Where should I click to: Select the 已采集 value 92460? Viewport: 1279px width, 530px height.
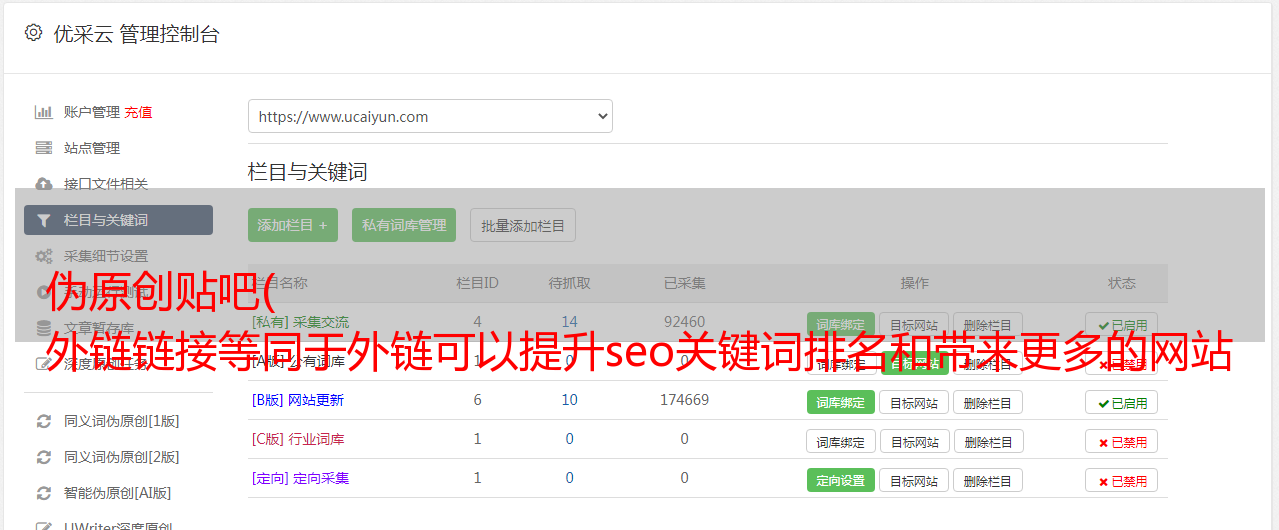click(x=685, y=322)
